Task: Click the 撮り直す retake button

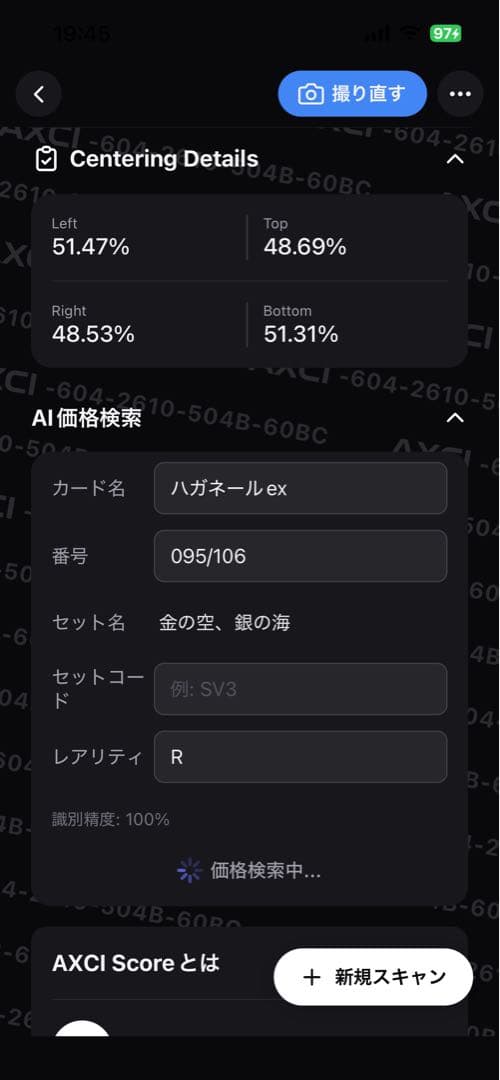Action: coord(353,94)
